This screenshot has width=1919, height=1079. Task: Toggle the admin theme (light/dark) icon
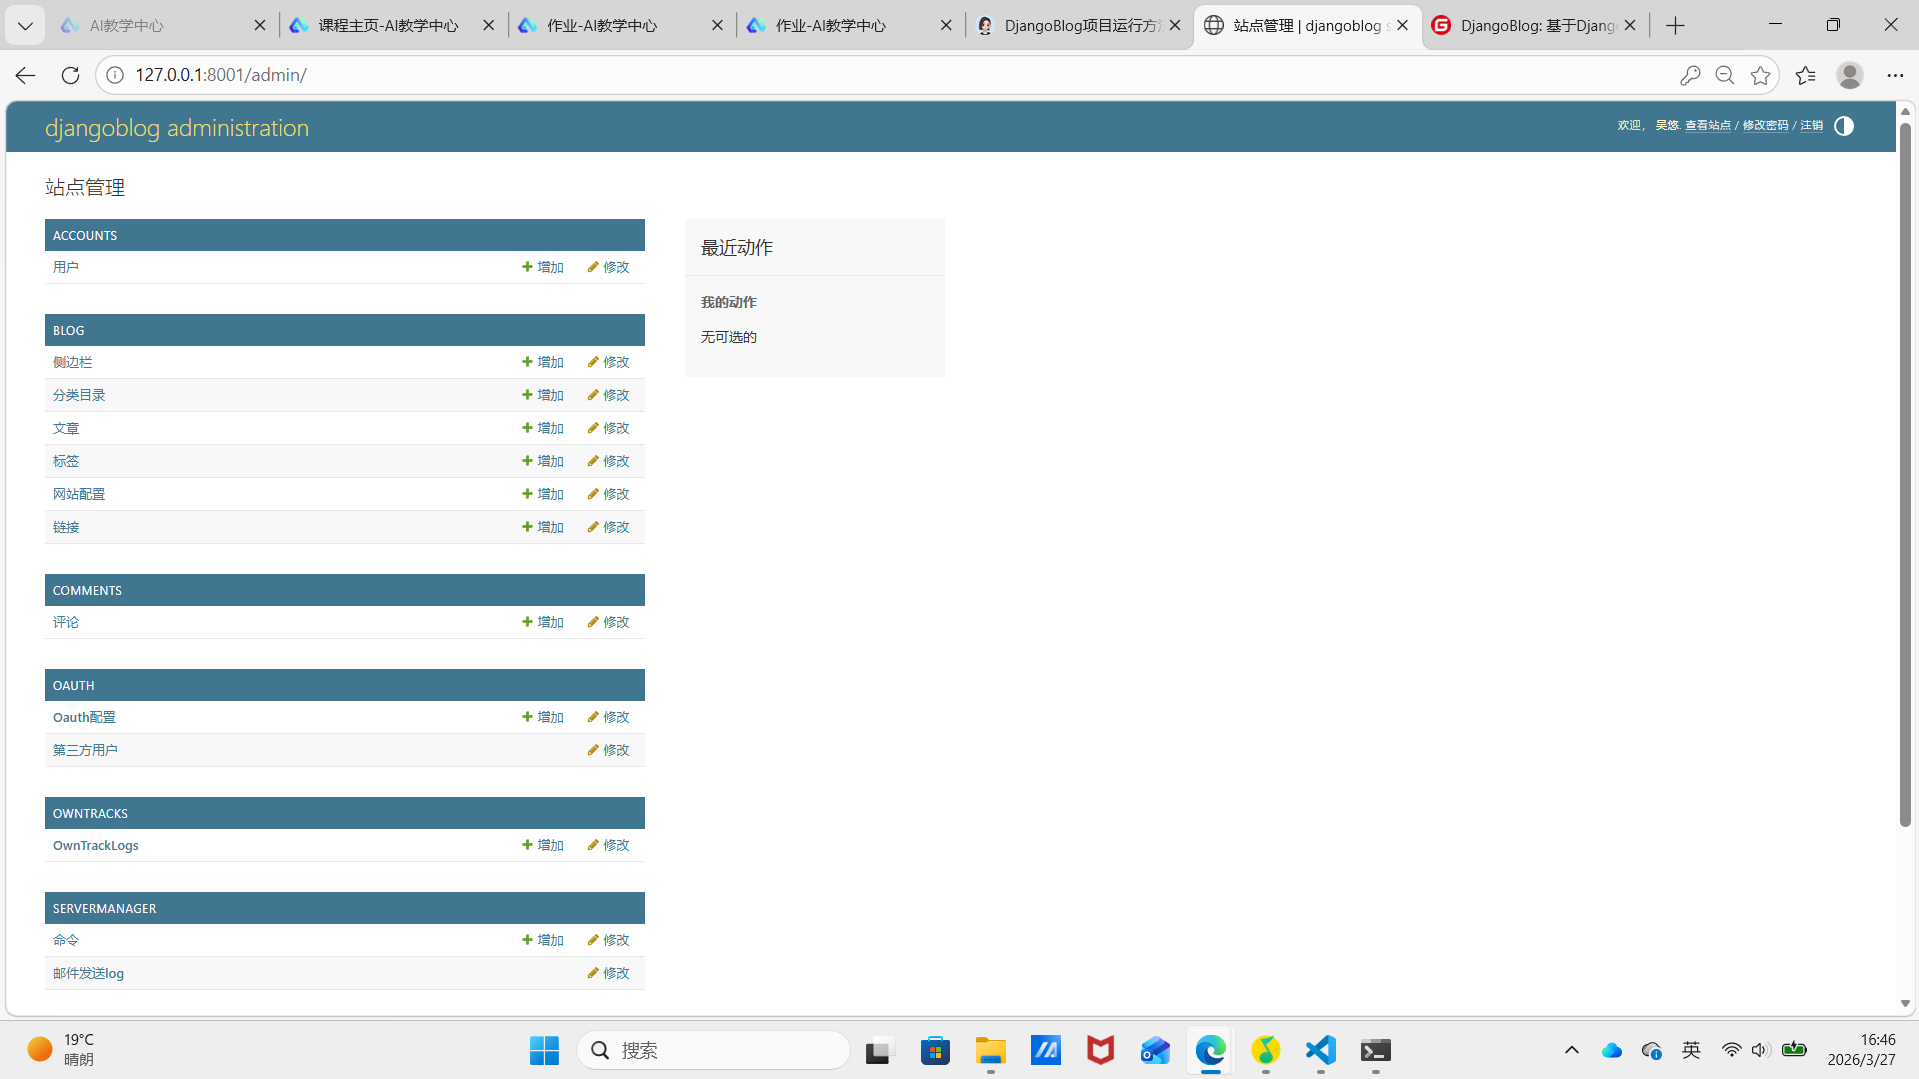(1844, 126)
